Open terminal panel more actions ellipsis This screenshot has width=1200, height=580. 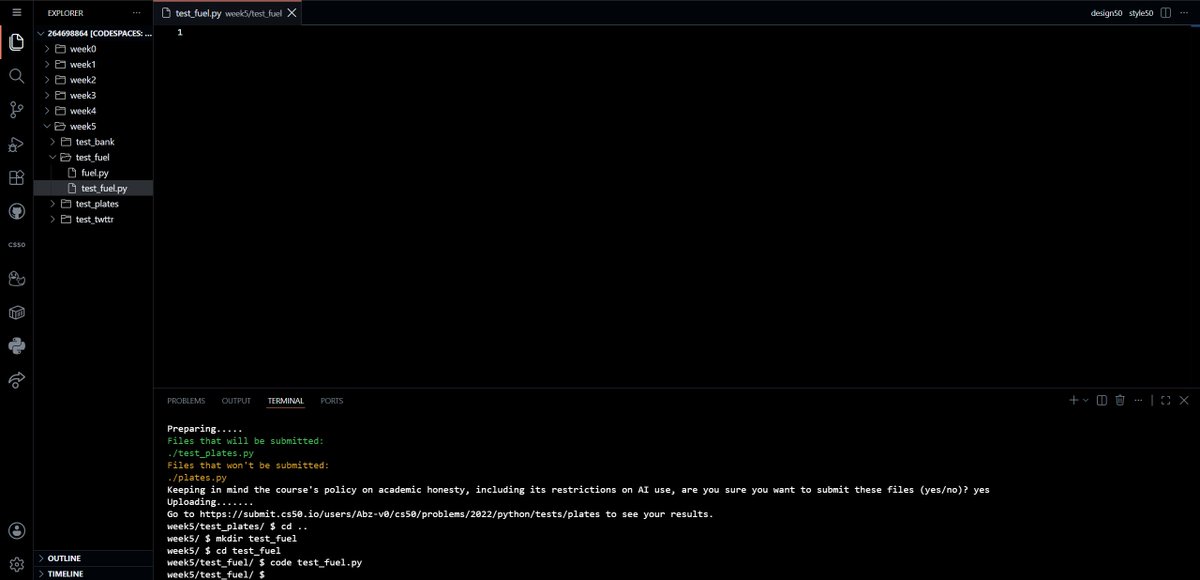[1140, 400]
